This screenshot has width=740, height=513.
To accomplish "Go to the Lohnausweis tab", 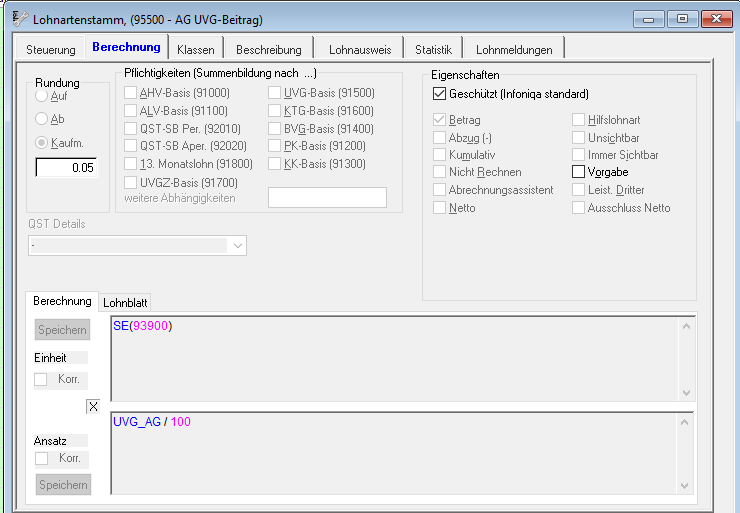I will click(360, 49).
